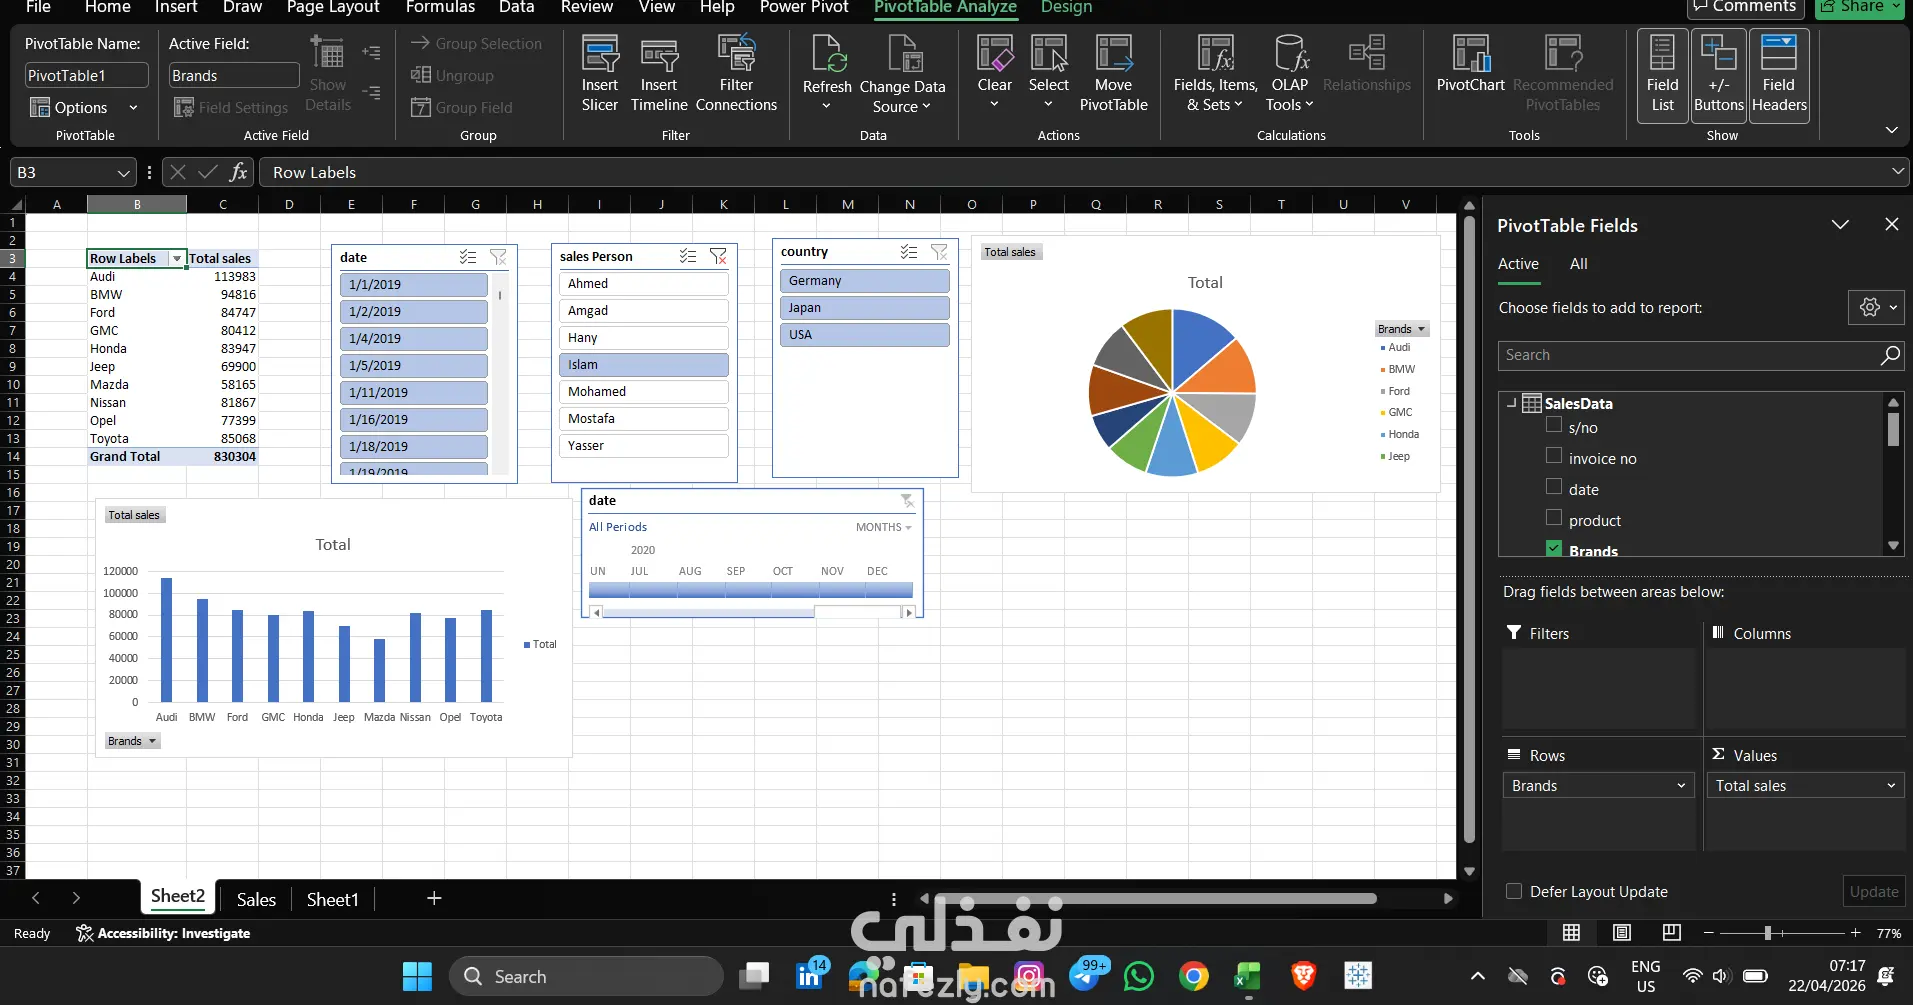Open the Windows Start menu
Screen dimensions: 1913x1005
[417, 976]
